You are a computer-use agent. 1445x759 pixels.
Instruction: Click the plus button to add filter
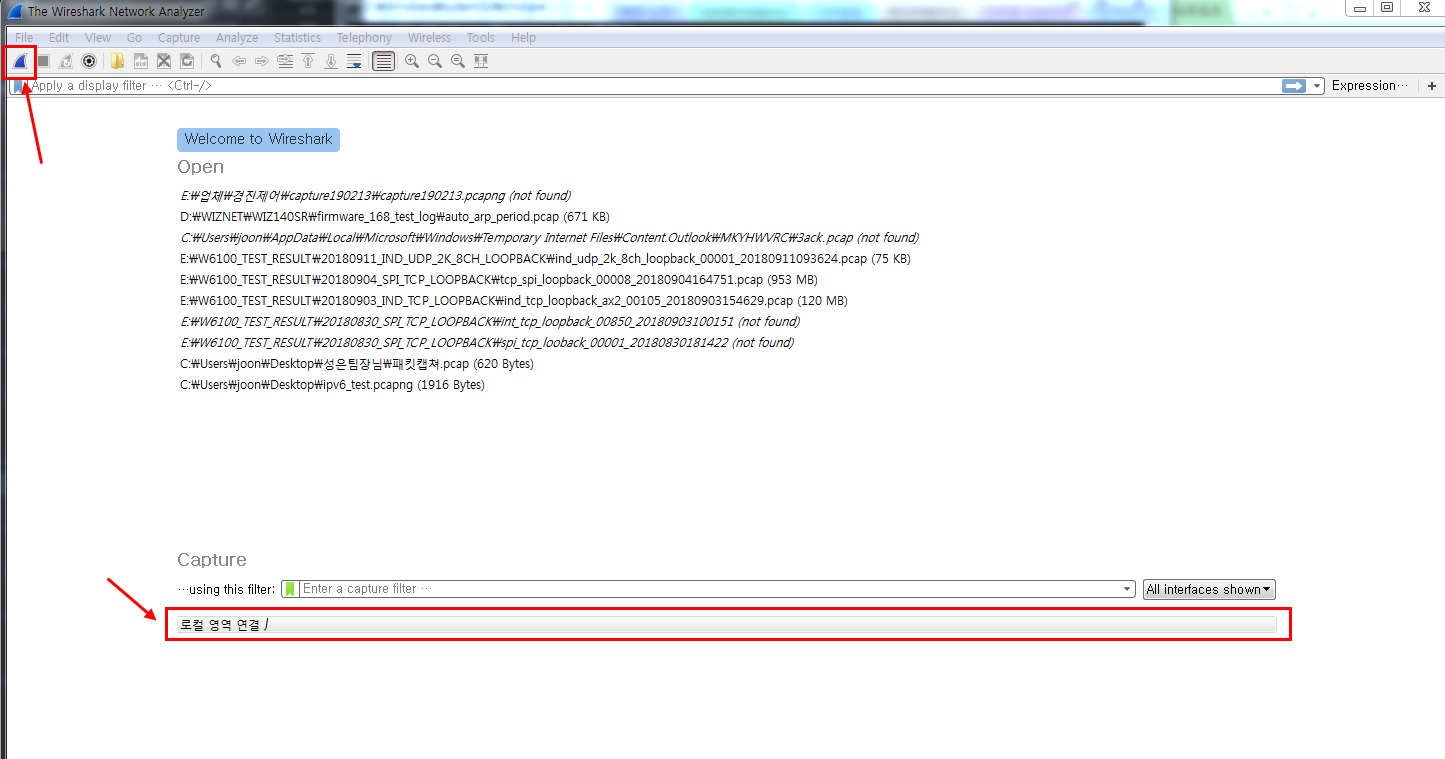(x=1432, y=86)
